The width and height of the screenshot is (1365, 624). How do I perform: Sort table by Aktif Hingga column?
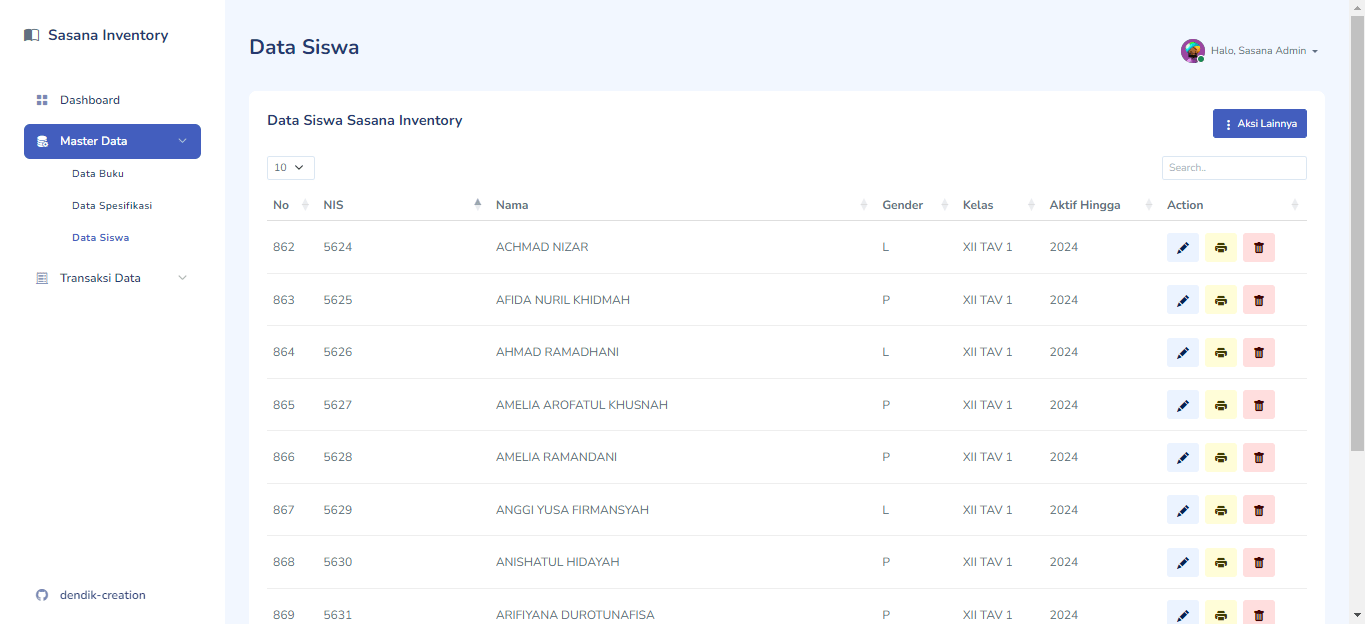point(1102,205)
